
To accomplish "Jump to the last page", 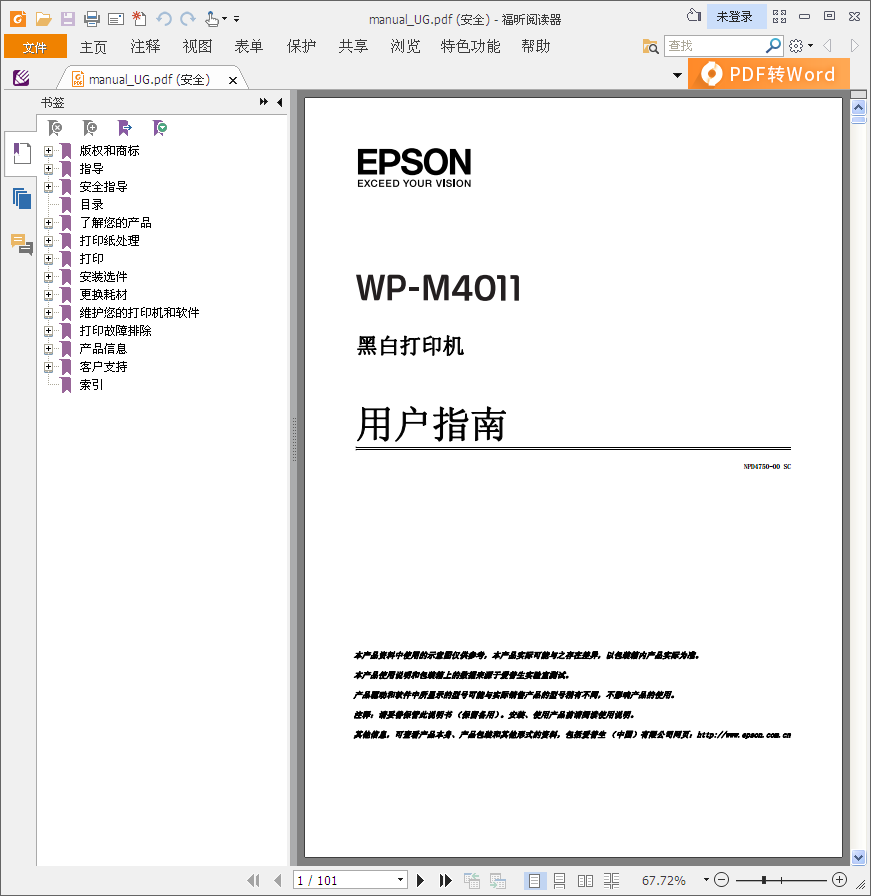I will (445, 881).
